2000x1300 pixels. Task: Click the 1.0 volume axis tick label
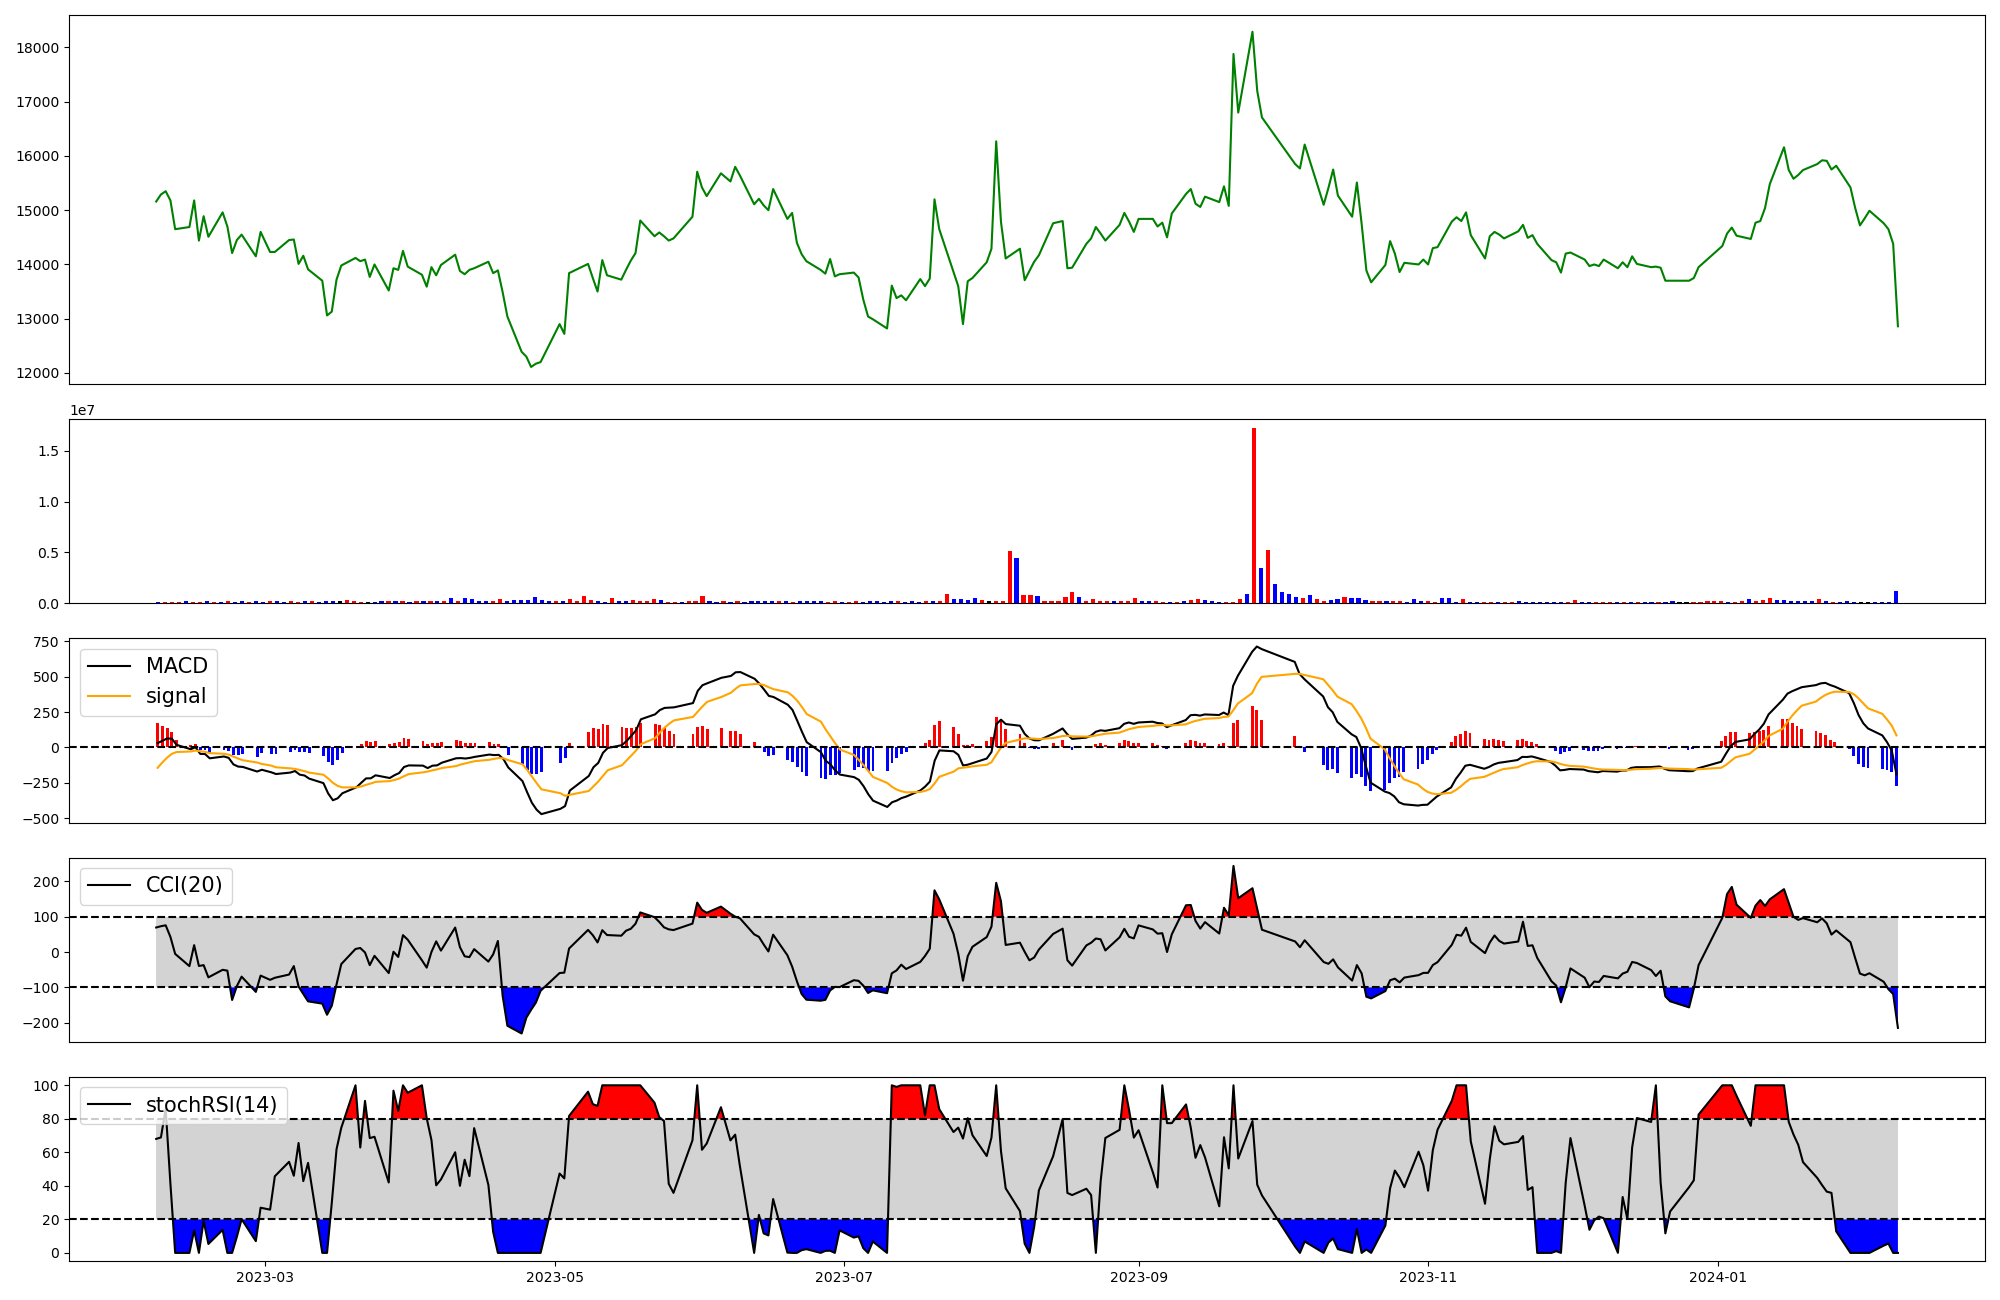point(48,502)
